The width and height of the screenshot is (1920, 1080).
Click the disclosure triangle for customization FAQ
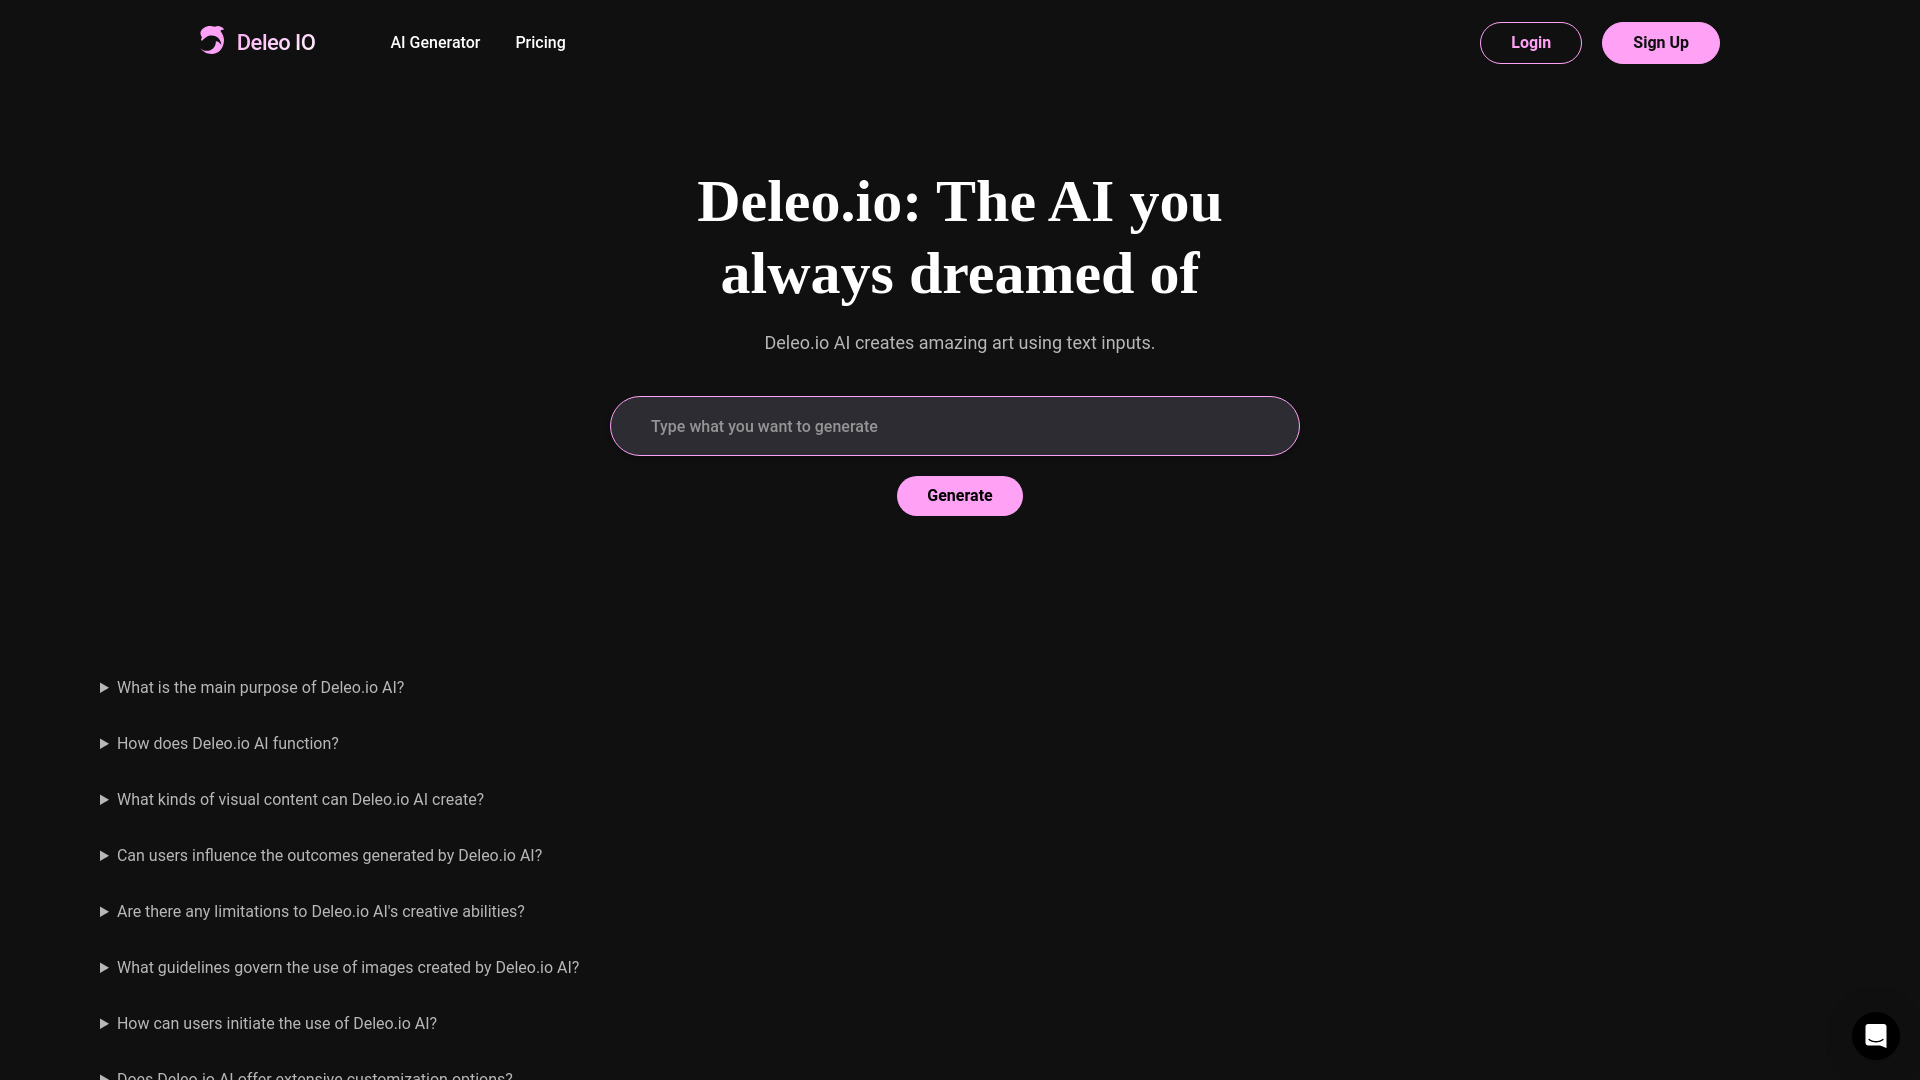click(103, 1077)
